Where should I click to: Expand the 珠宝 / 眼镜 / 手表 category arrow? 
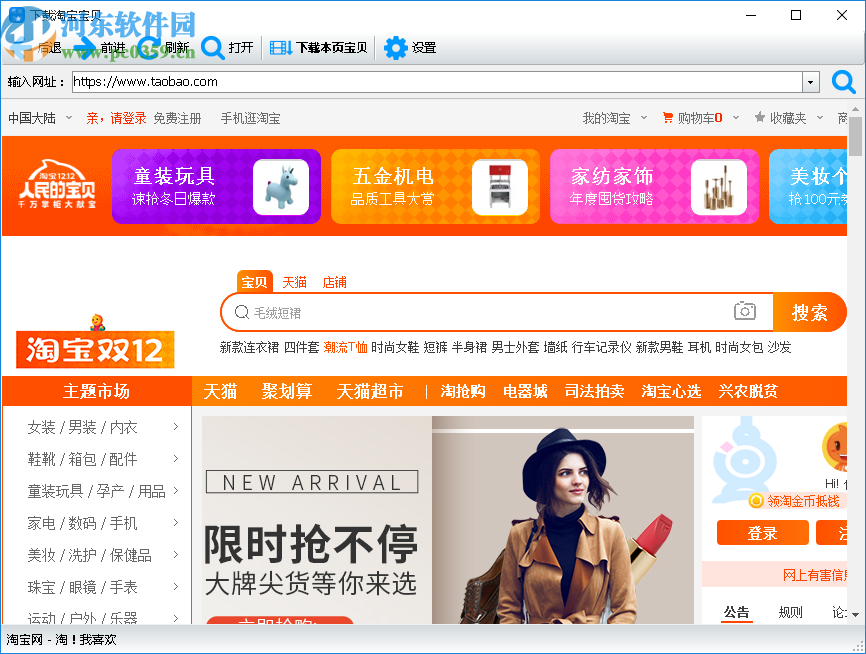(176, 587)
